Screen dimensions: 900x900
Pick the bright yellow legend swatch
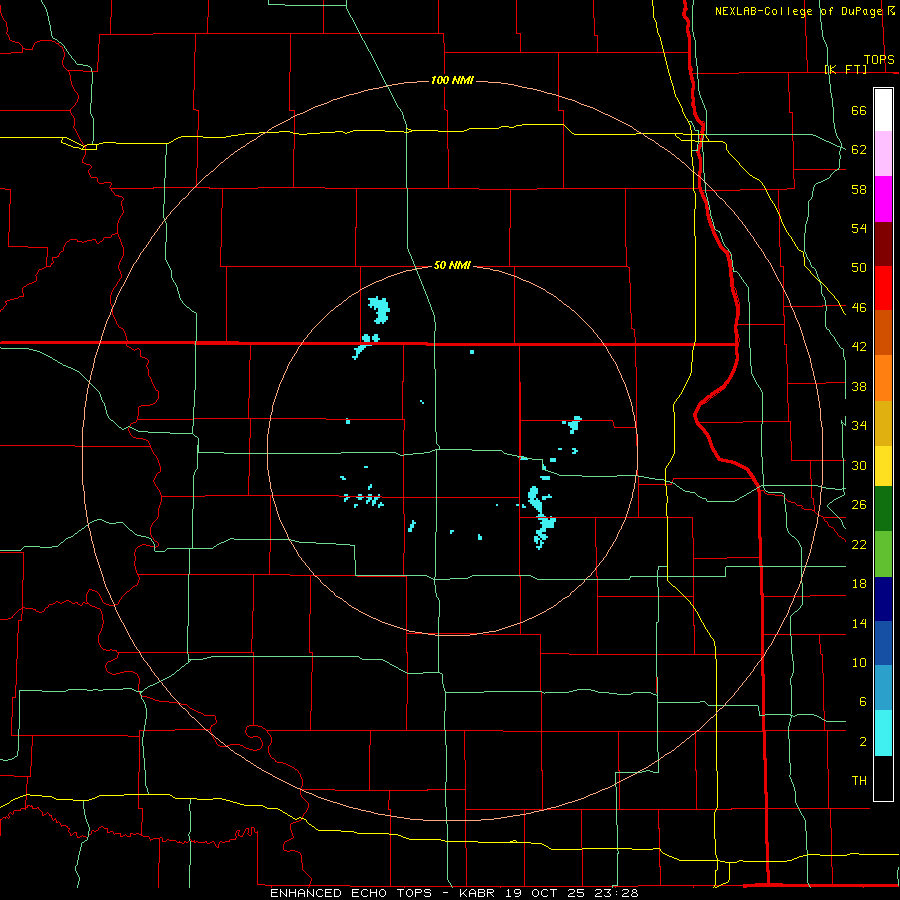click(x=883, y=466)
